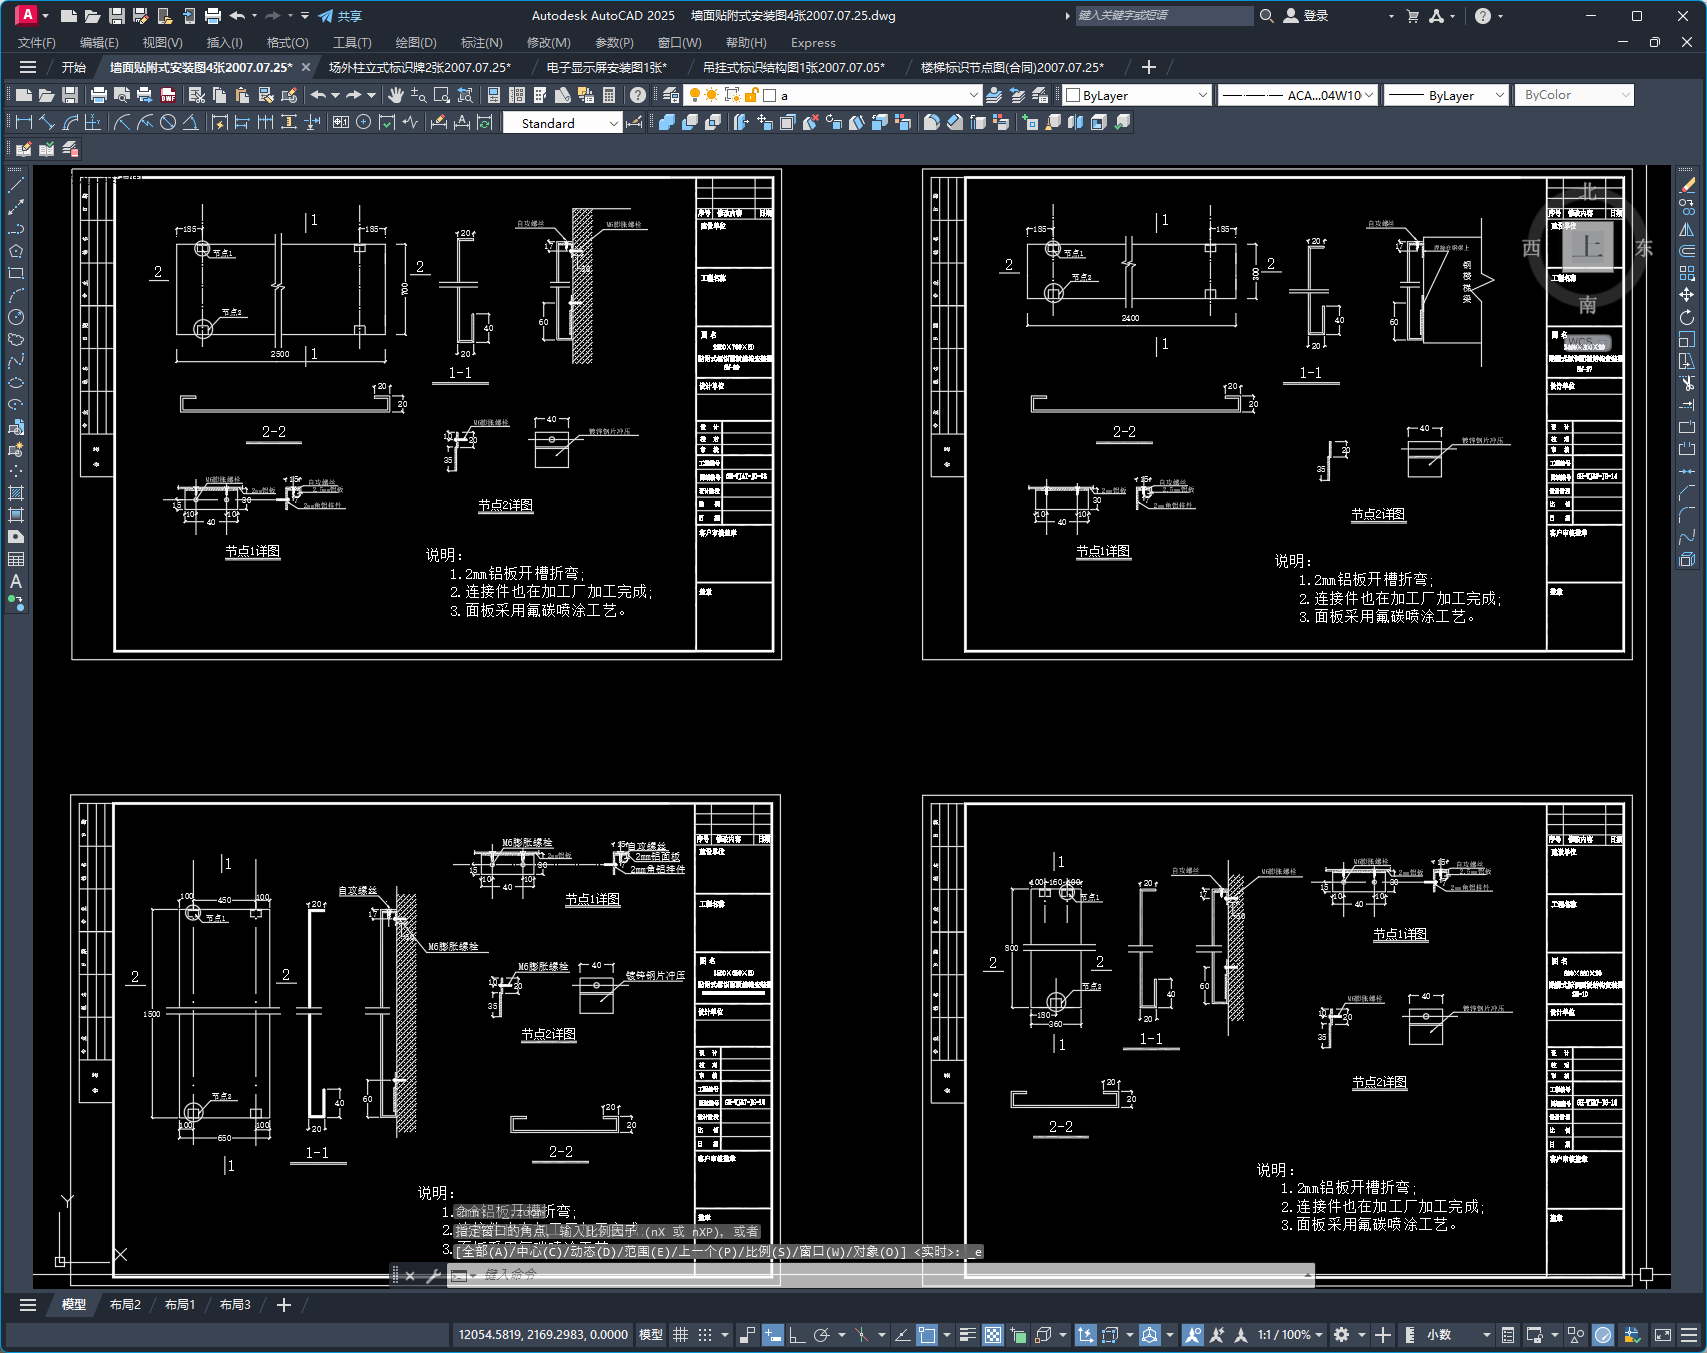1707x1353 pixels.
Task: Click the 登录 sign-in button
Action: point(1306,16)
